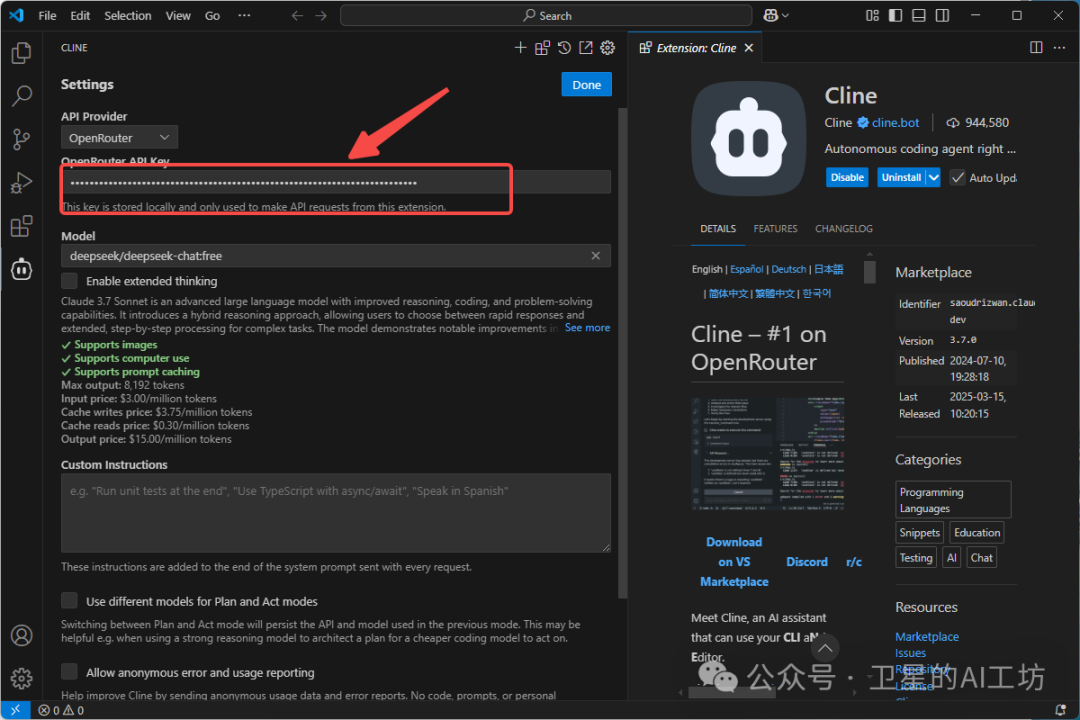Select the Source Control icon
The height and width of the screenshot is (720, 1080).
21,139
